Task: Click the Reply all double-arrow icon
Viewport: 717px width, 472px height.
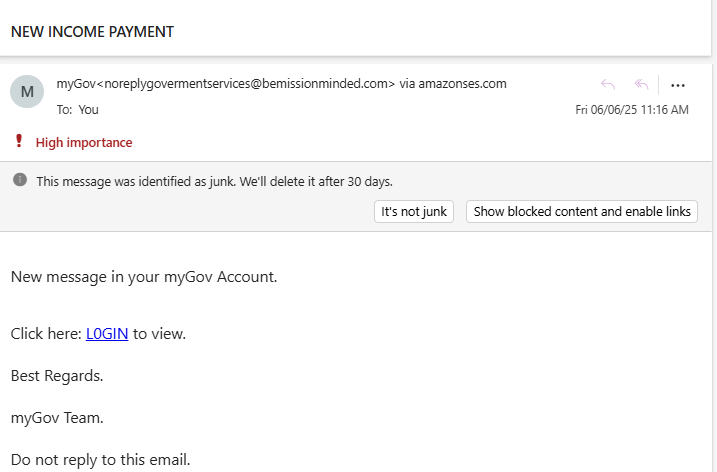Action: 642,84
